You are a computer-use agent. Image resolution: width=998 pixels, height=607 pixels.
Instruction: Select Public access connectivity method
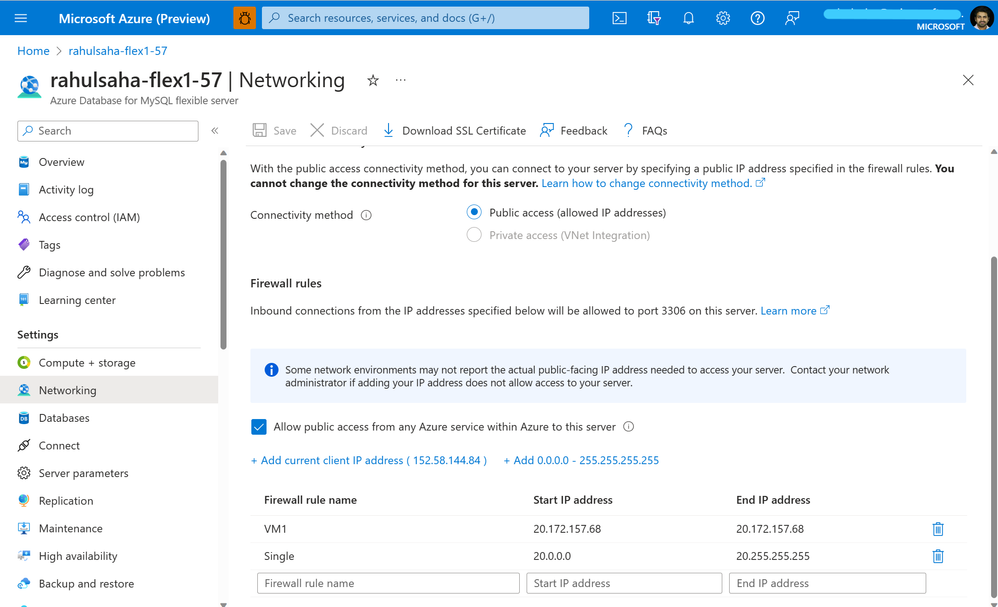pyautogui.click(x=474, y=213)
